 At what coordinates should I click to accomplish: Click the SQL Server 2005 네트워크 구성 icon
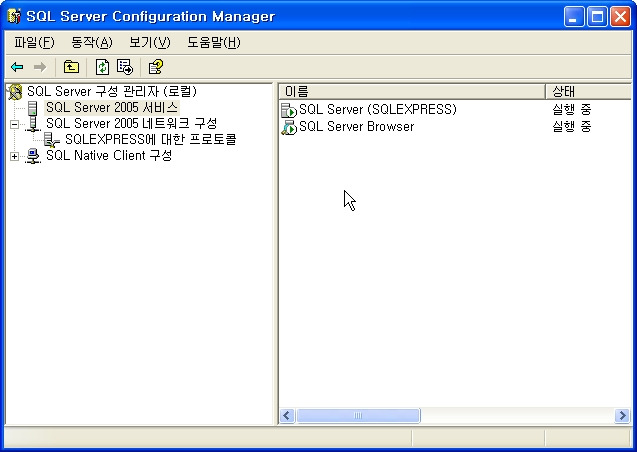click(33, 124)
